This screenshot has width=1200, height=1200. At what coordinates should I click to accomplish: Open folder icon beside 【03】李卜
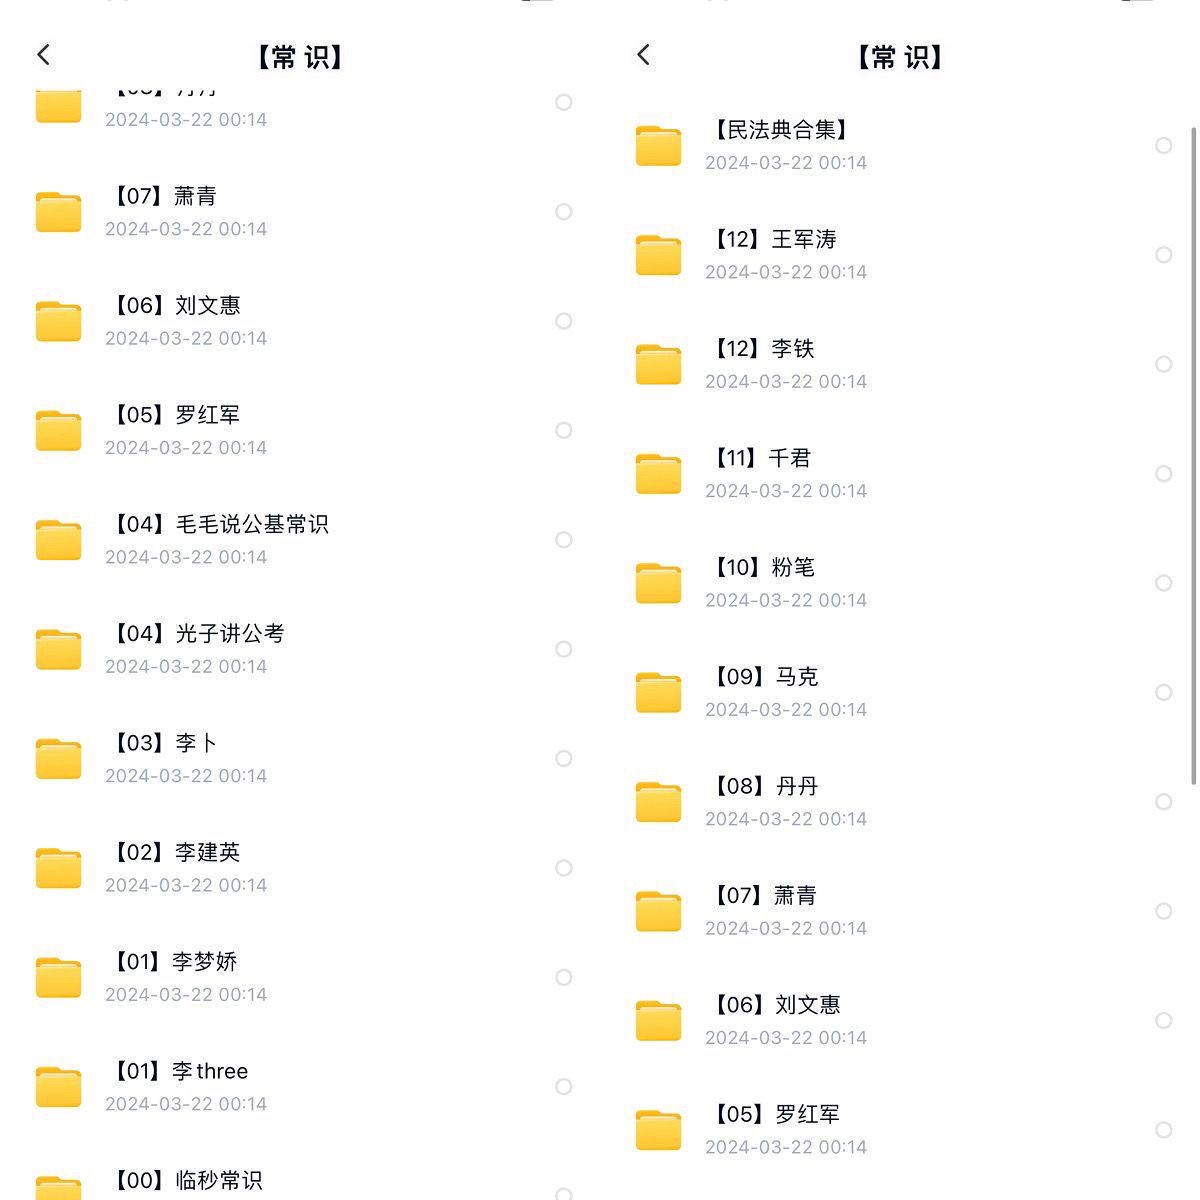point(58,759)
